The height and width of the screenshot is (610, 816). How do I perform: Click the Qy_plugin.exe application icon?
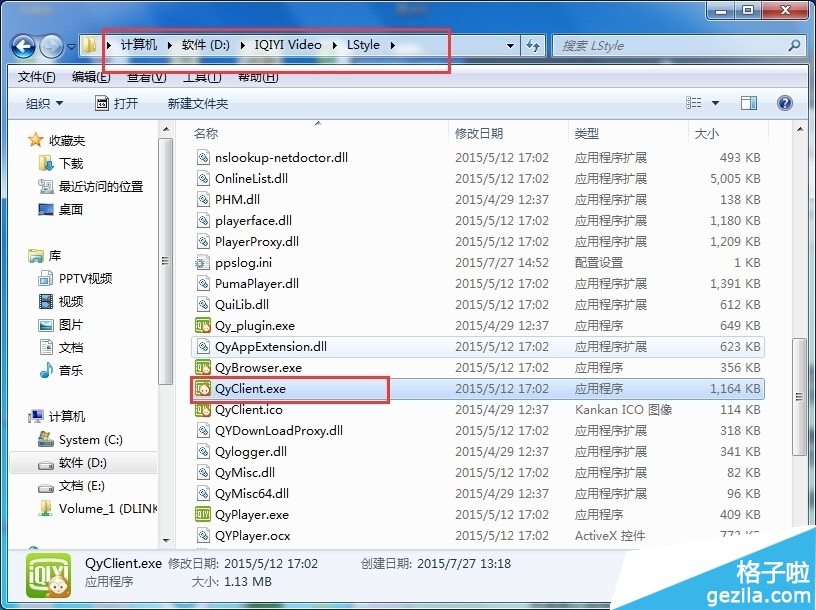point(202,326)
